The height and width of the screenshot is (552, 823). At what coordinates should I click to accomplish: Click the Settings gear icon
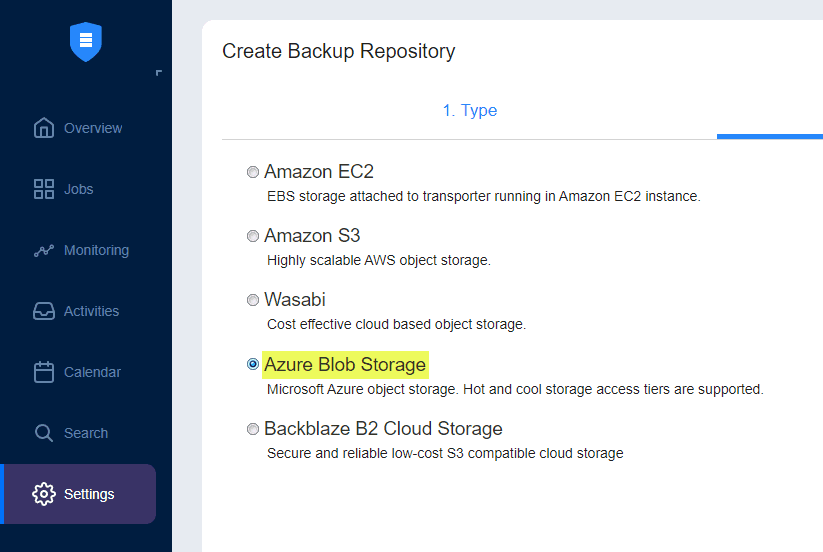(44, 494)
